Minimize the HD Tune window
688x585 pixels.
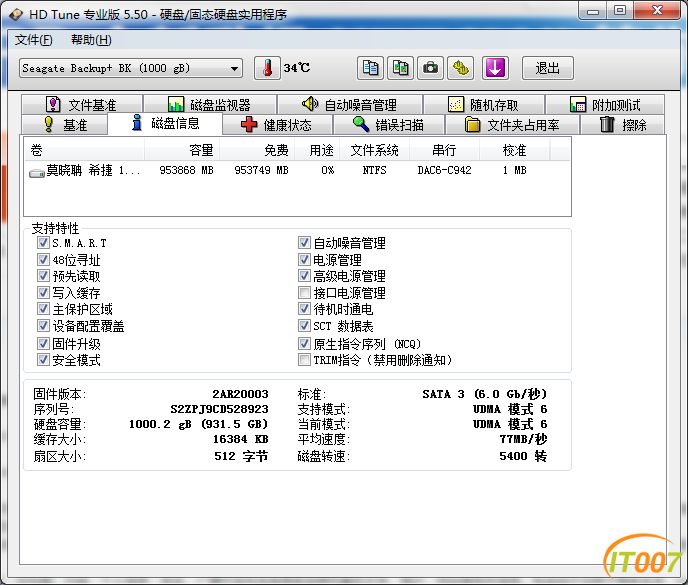click(593, 11)
